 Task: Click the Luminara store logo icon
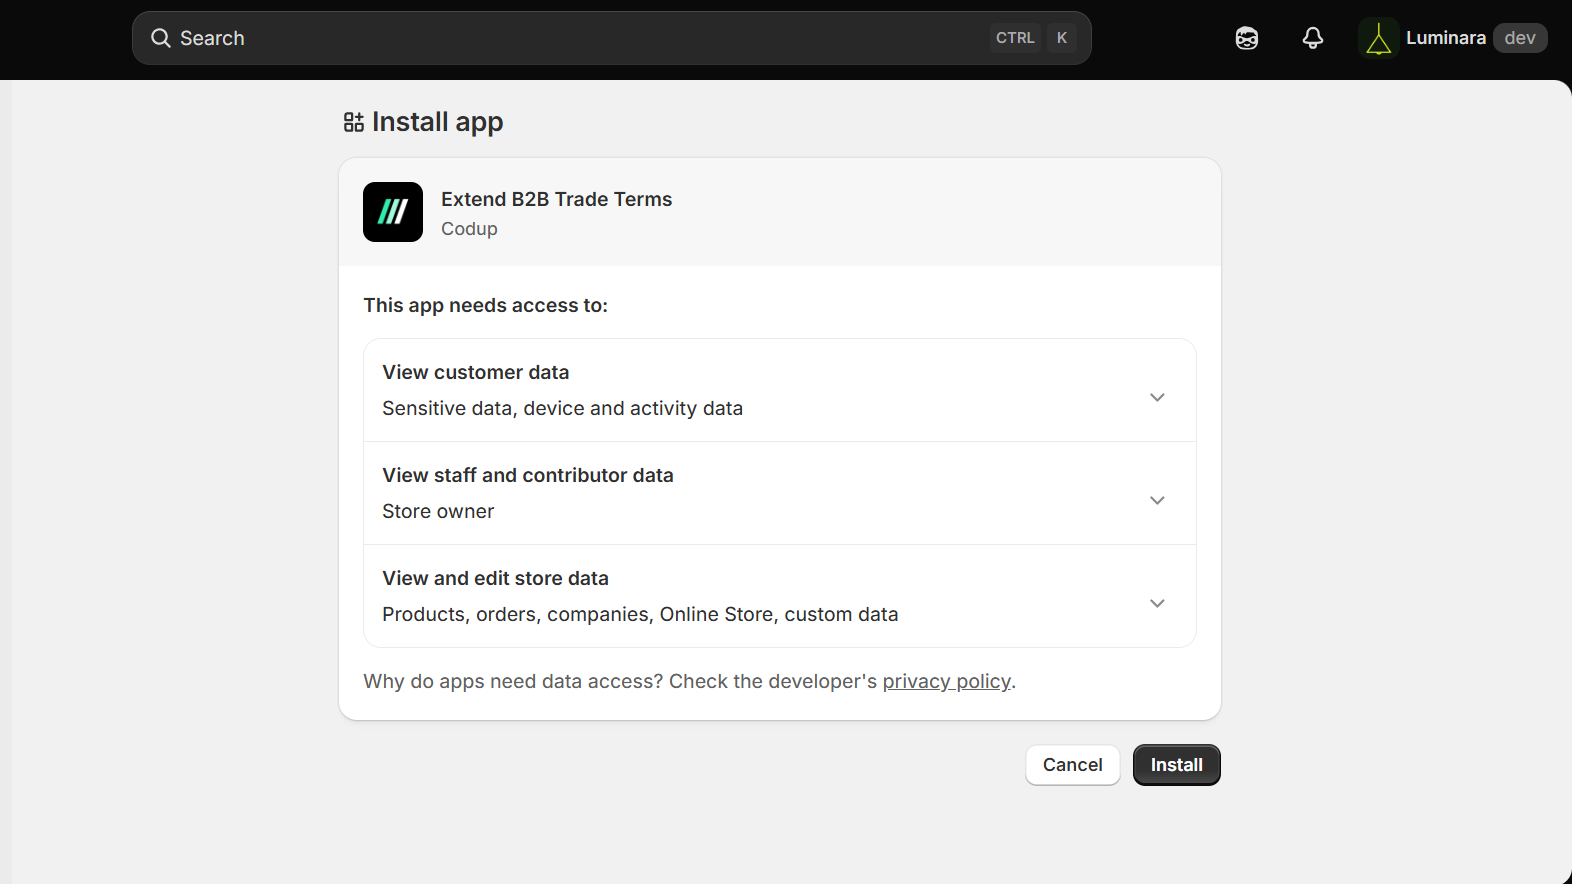coord(1378,38)
